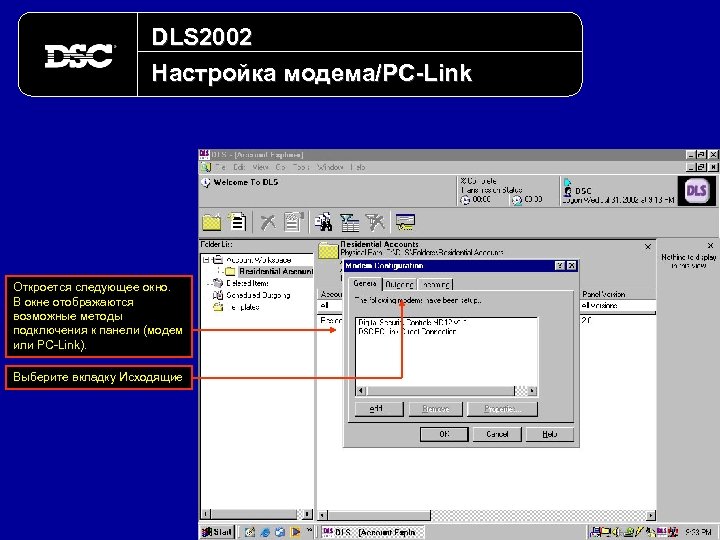The image size is (720, 540).
Task: Collapse the Account Workspace tree node
Action: click(x=206, y=260)
